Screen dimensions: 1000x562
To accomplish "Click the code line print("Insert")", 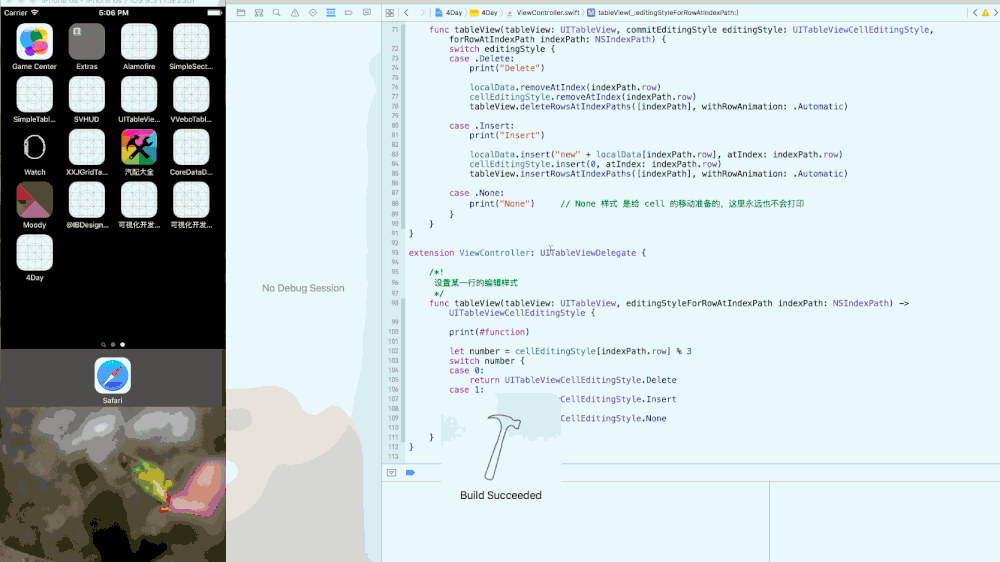I will click(x=507, y=135).
